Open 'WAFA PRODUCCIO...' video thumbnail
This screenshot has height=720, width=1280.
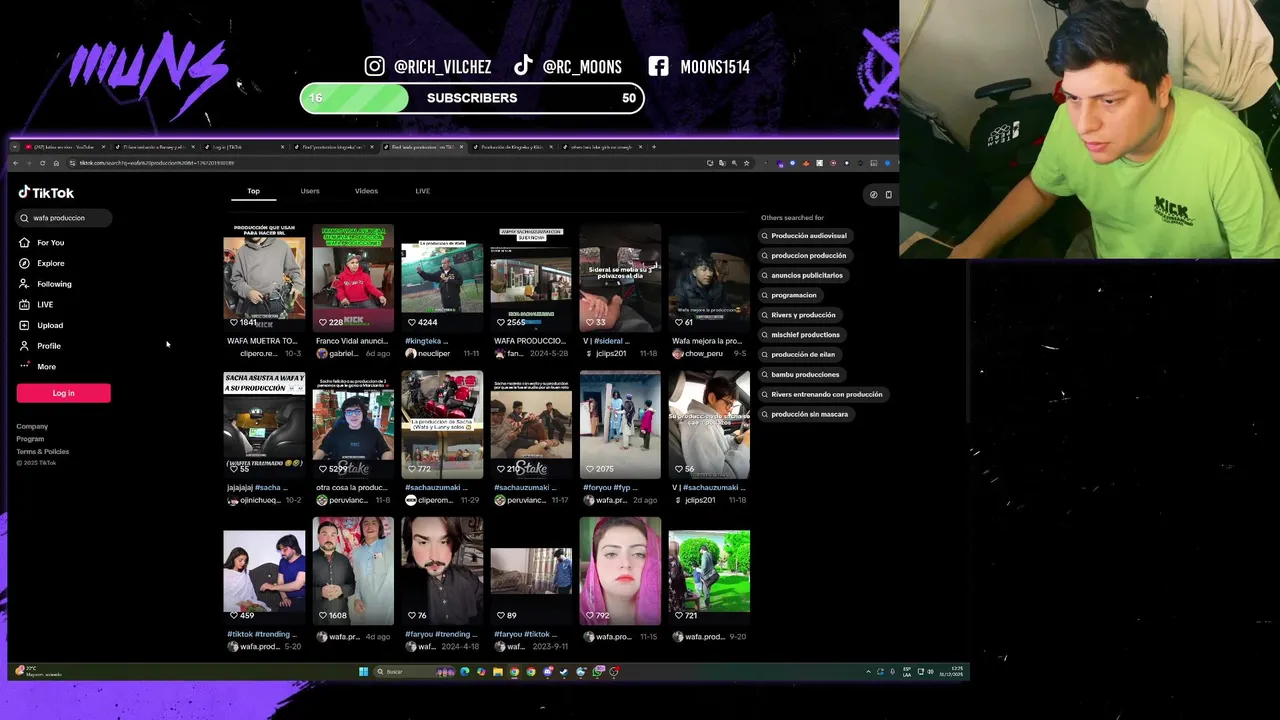coord(531,277)
